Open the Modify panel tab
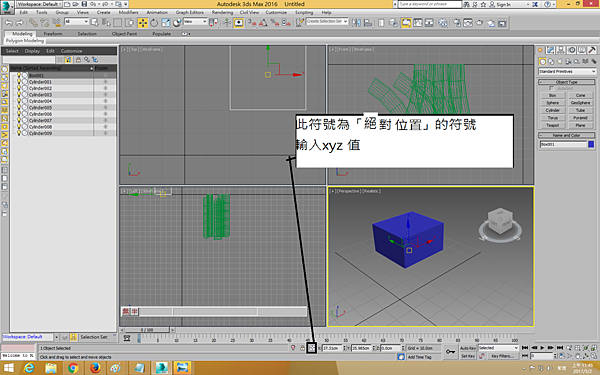The image size is (600, 375). [x=551, y=50]
